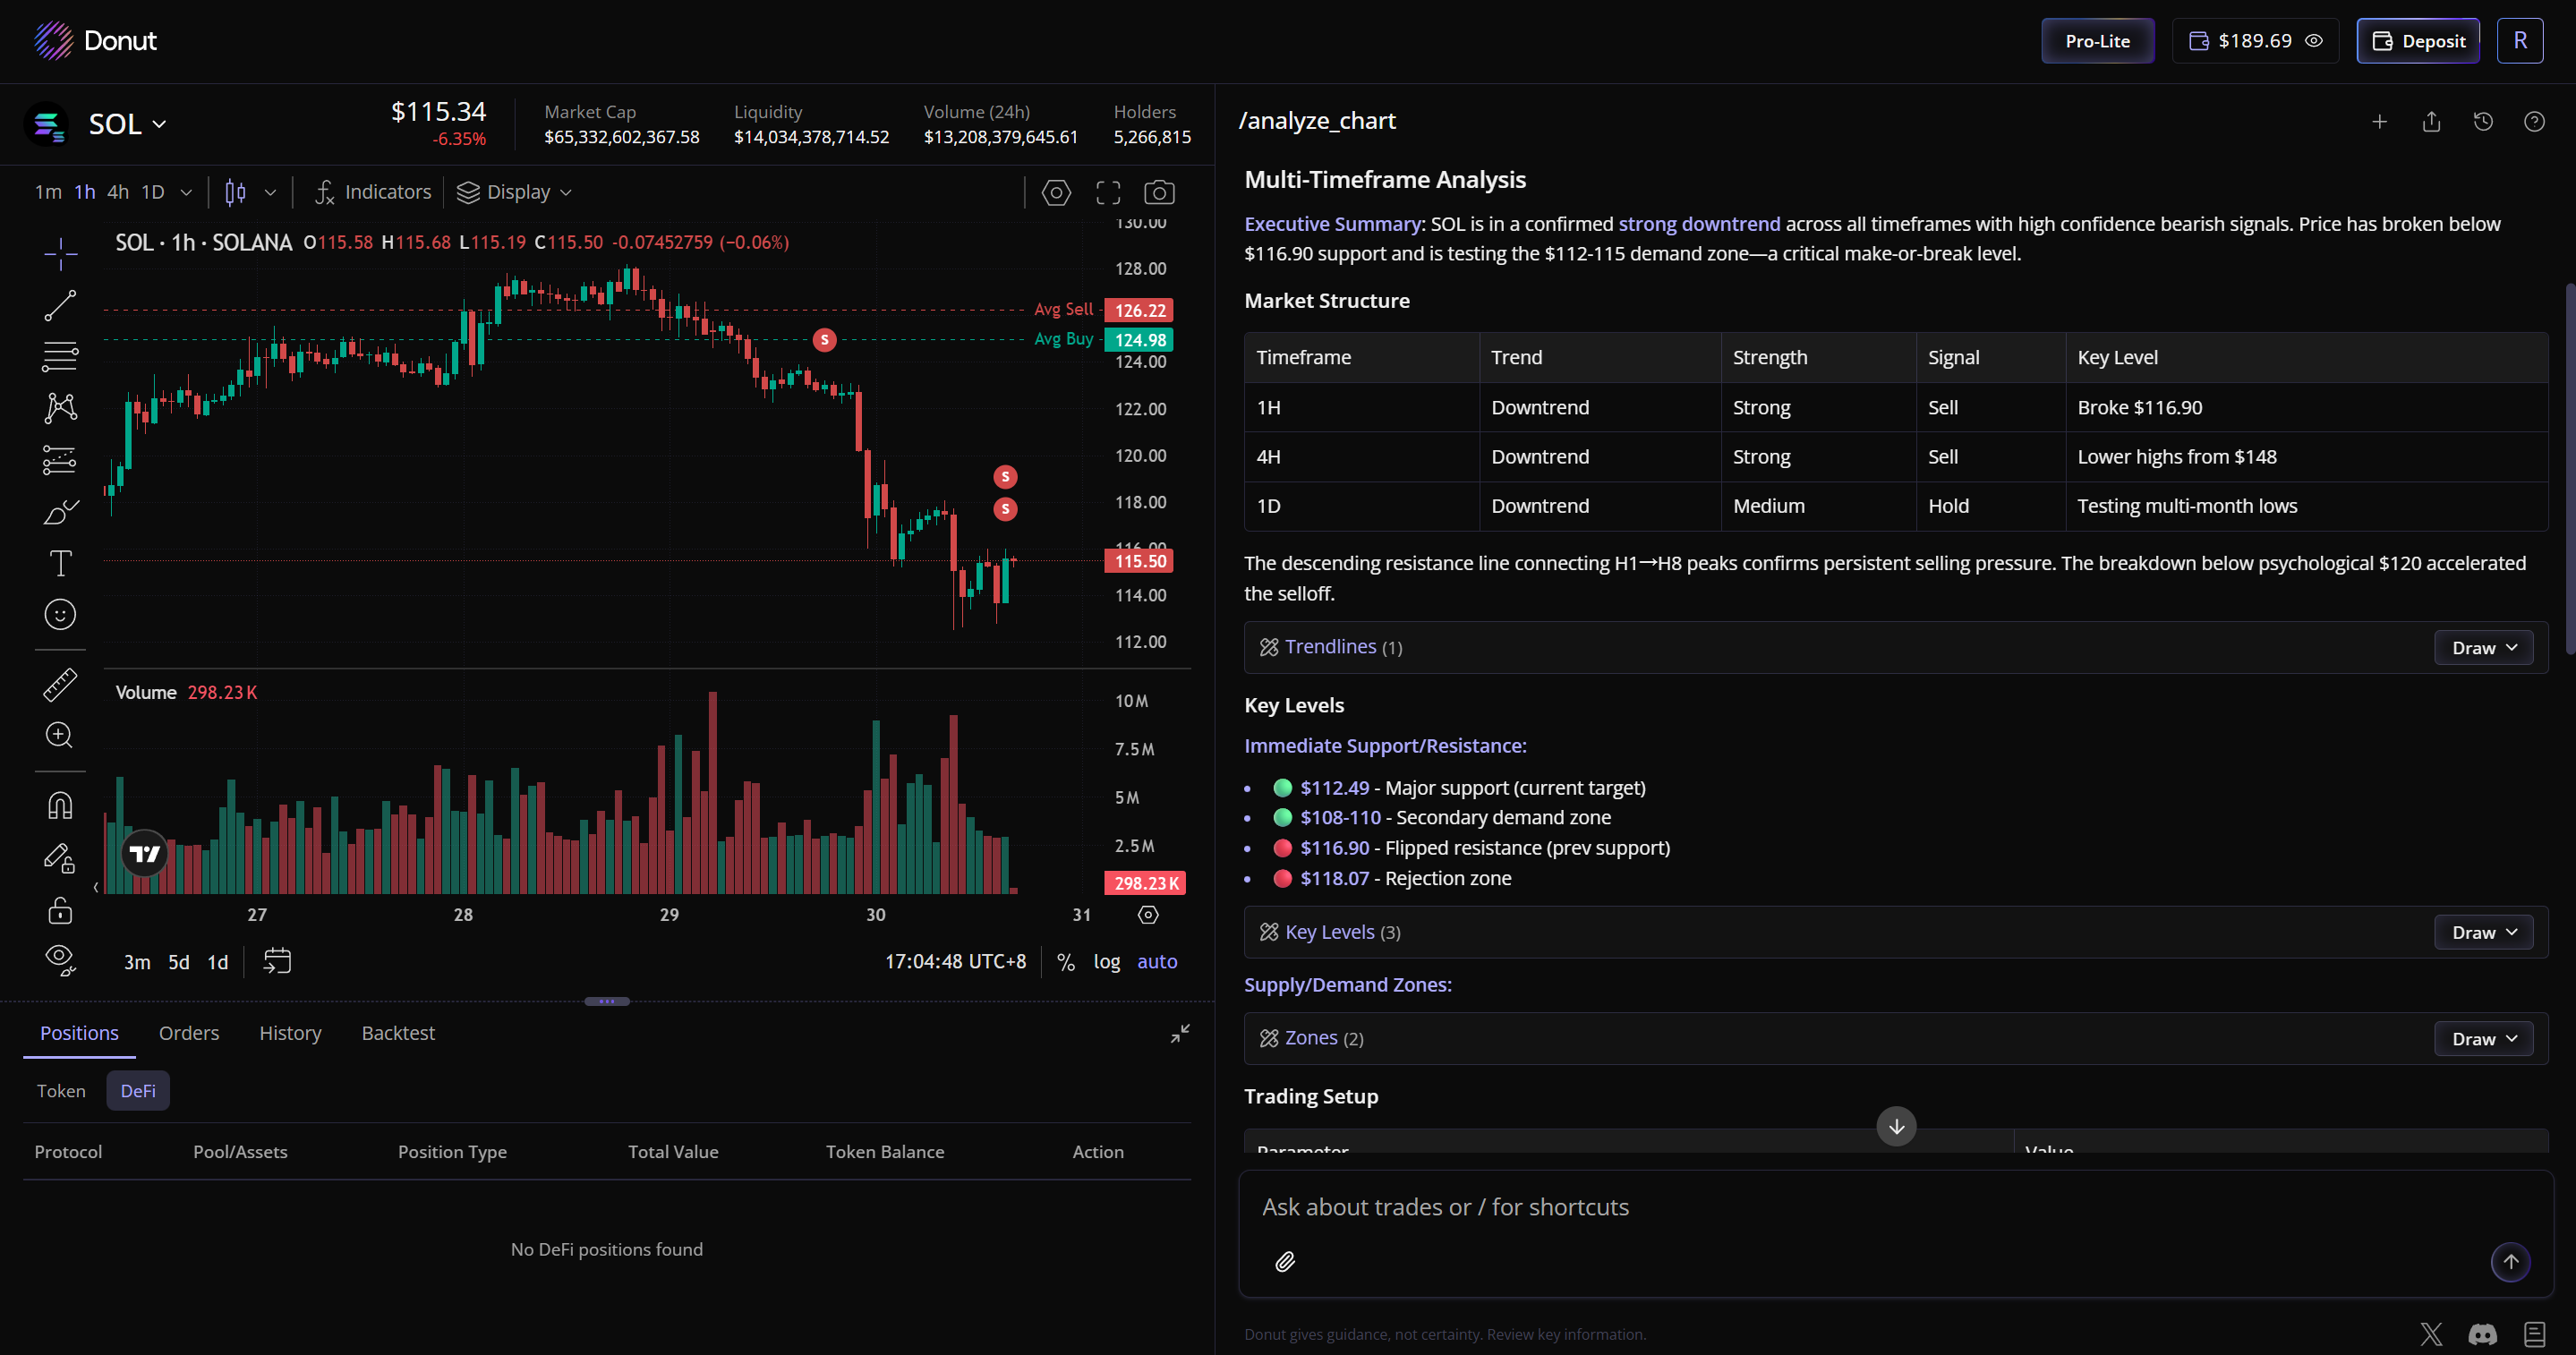Select the trend line drawing tool
Image resolution: width=2576 pixels, height=1355 pixels.
pyautogui.click(x=60, y=305)
